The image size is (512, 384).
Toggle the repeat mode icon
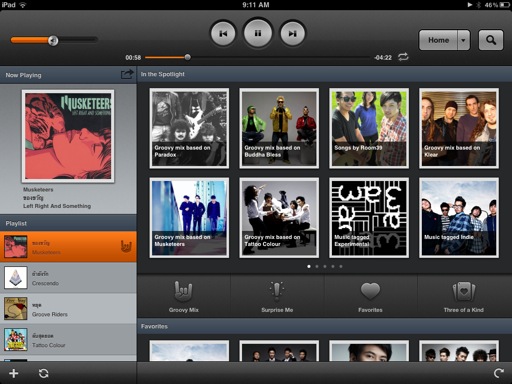403,57
